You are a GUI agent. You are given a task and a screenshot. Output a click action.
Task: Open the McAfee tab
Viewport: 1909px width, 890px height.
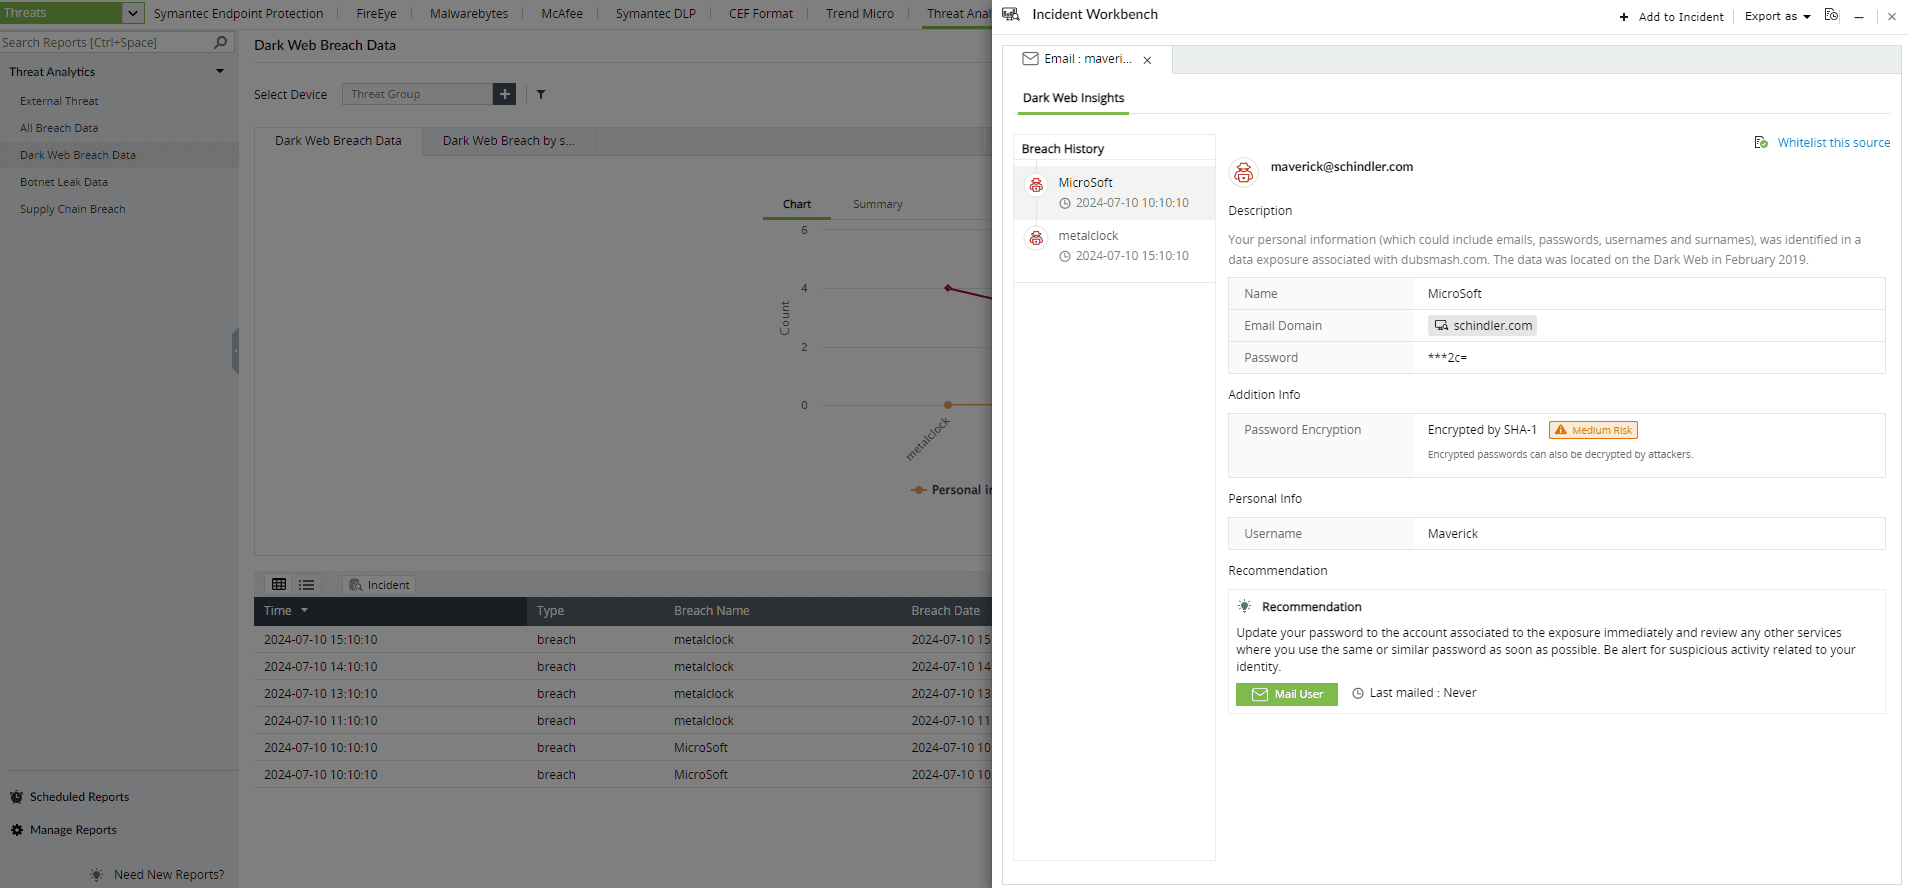562,14
